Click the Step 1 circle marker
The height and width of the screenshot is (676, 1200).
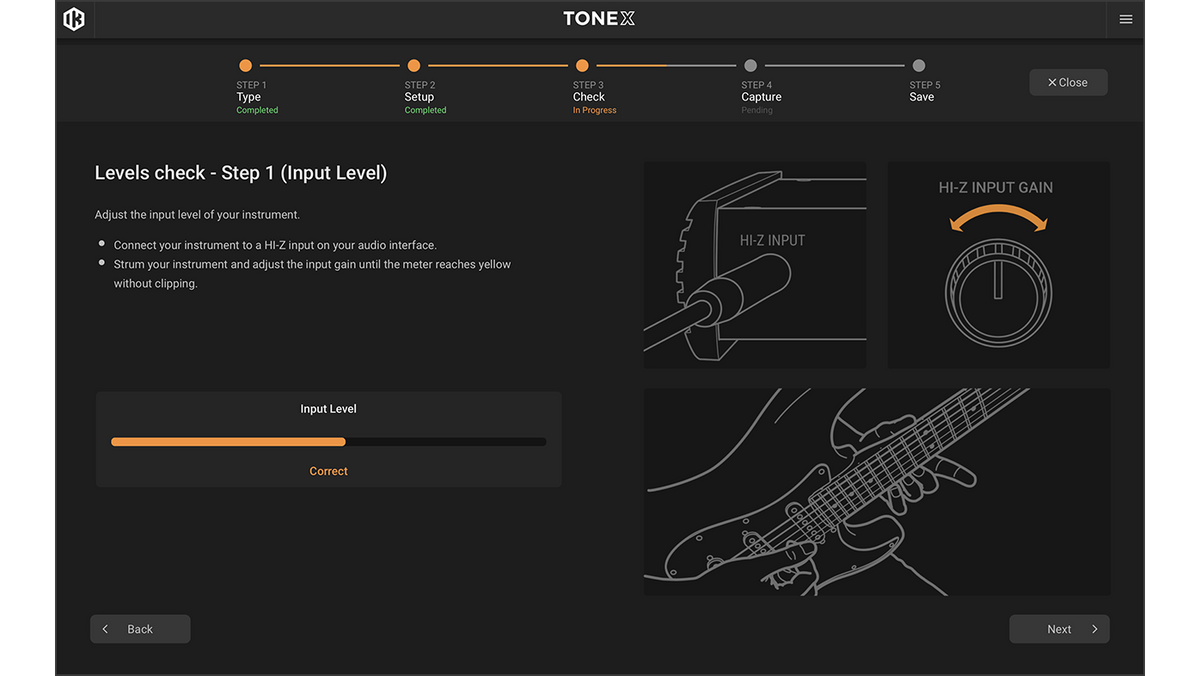(x=245, y=66)
